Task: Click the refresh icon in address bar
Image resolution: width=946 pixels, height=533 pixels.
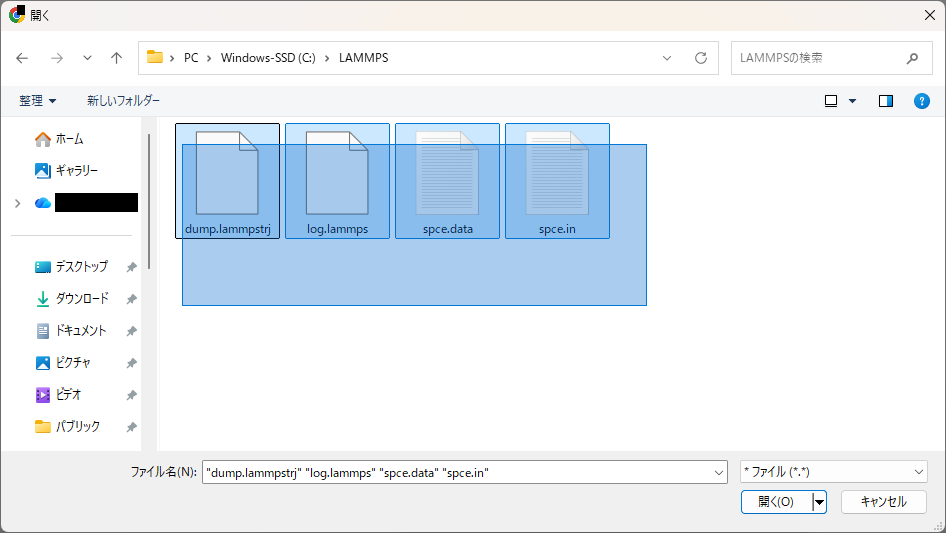Action: [x=700, y=58]
